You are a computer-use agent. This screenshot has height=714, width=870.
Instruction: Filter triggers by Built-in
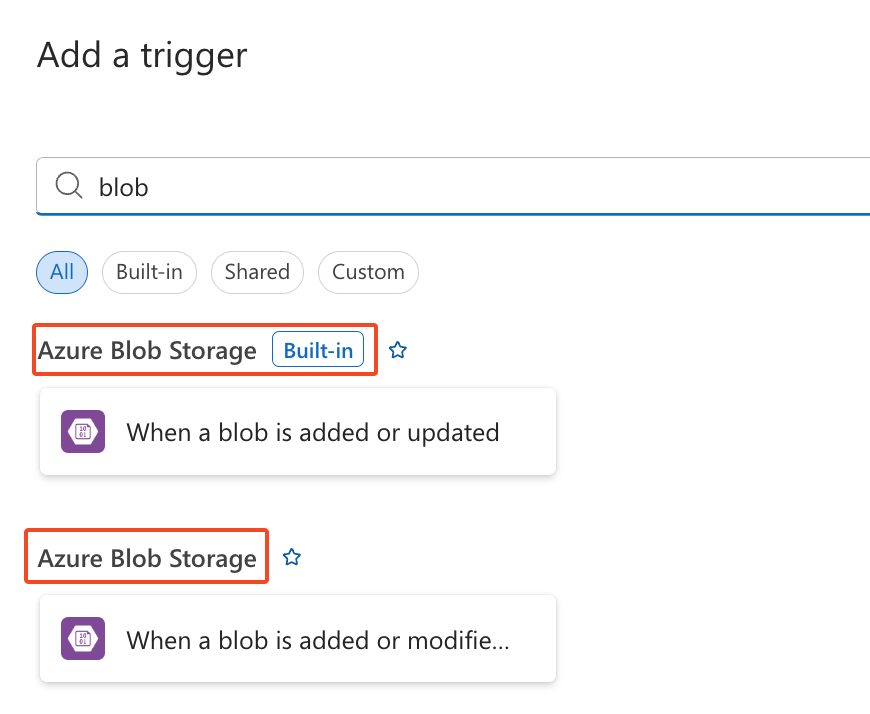coord(149,272)
